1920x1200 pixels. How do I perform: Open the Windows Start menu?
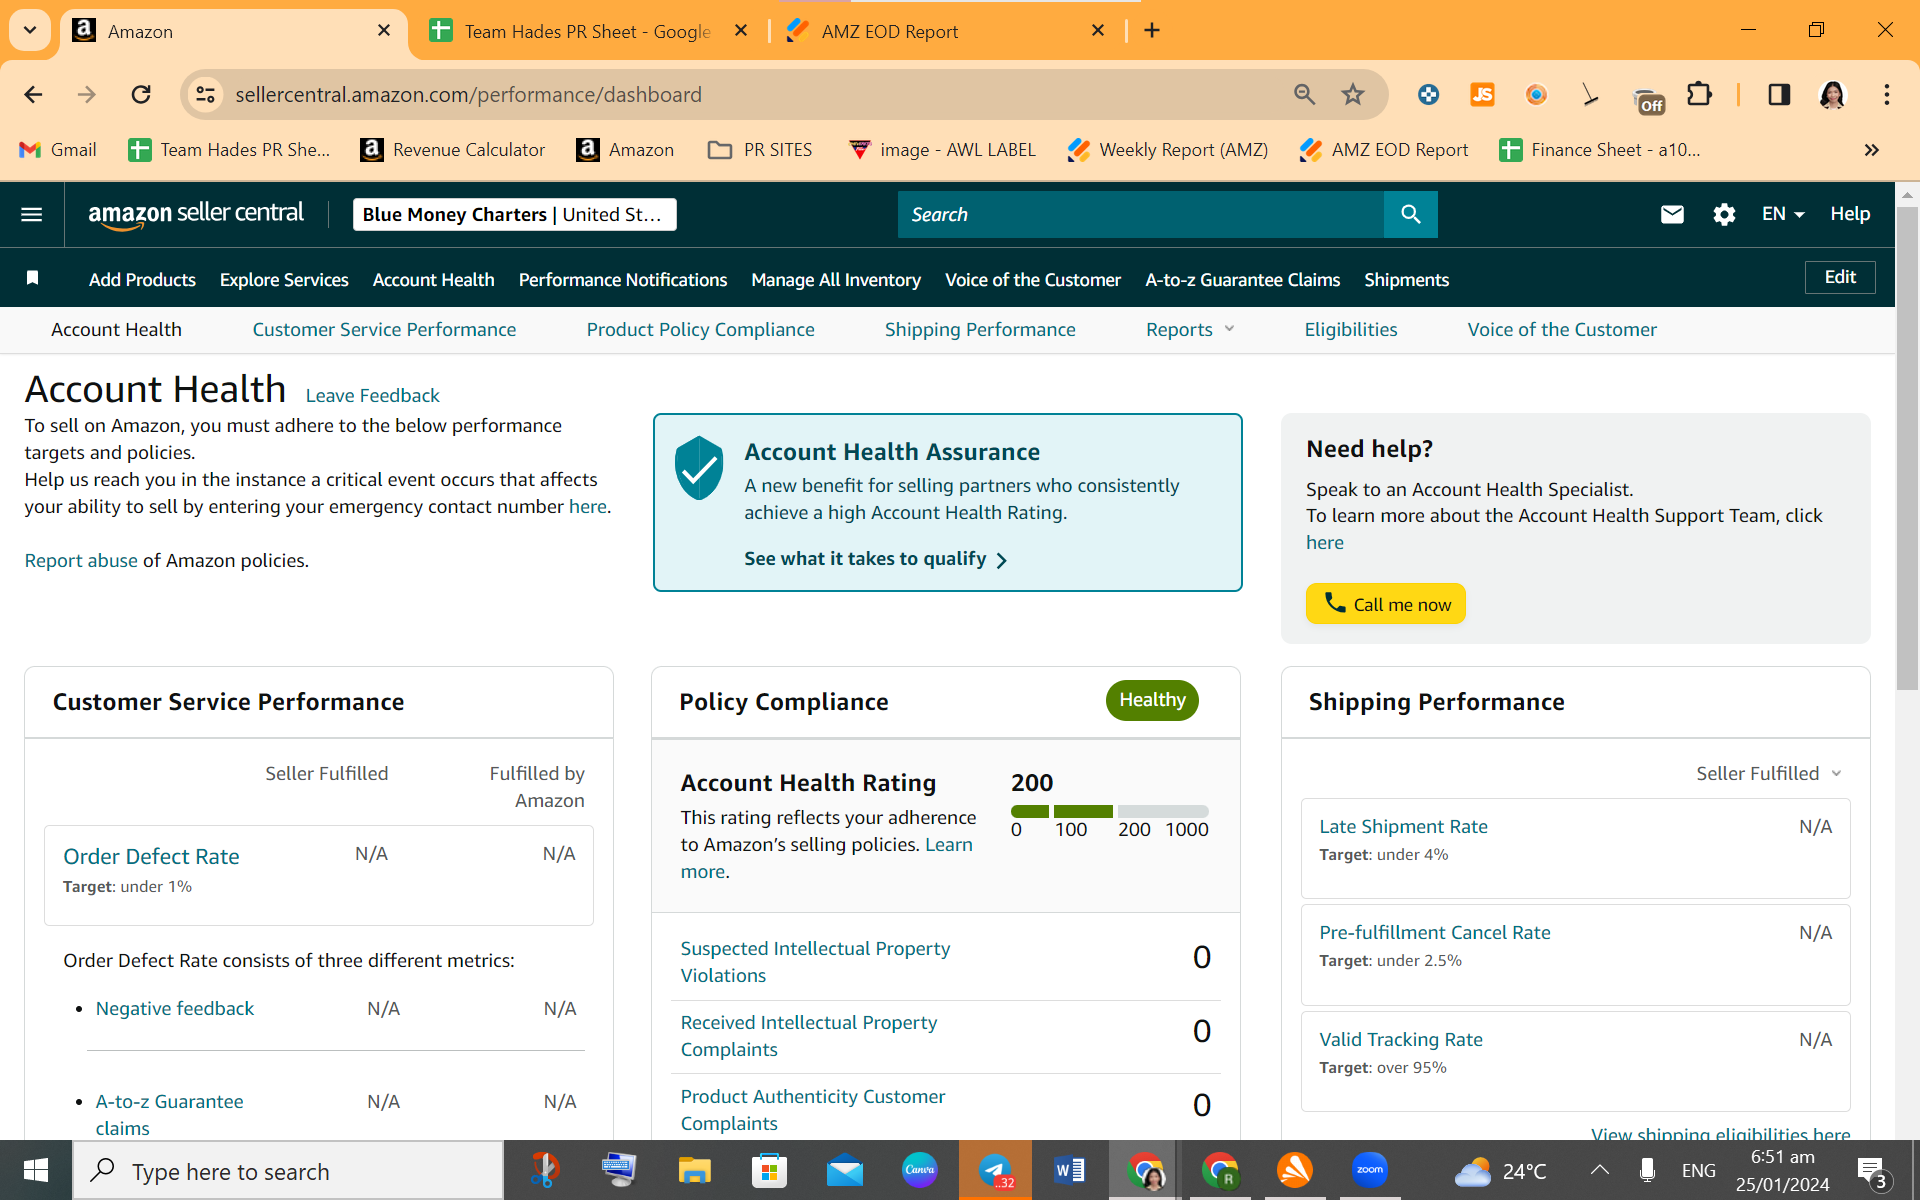[x=36, y=1171]
